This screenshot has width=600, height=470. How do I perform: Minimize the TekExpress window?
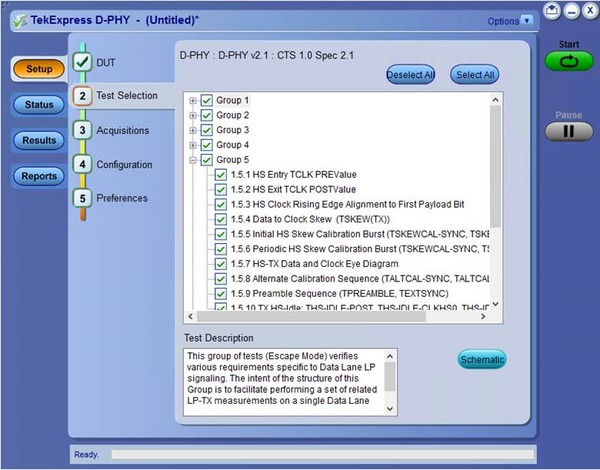[x=572, y=11]
